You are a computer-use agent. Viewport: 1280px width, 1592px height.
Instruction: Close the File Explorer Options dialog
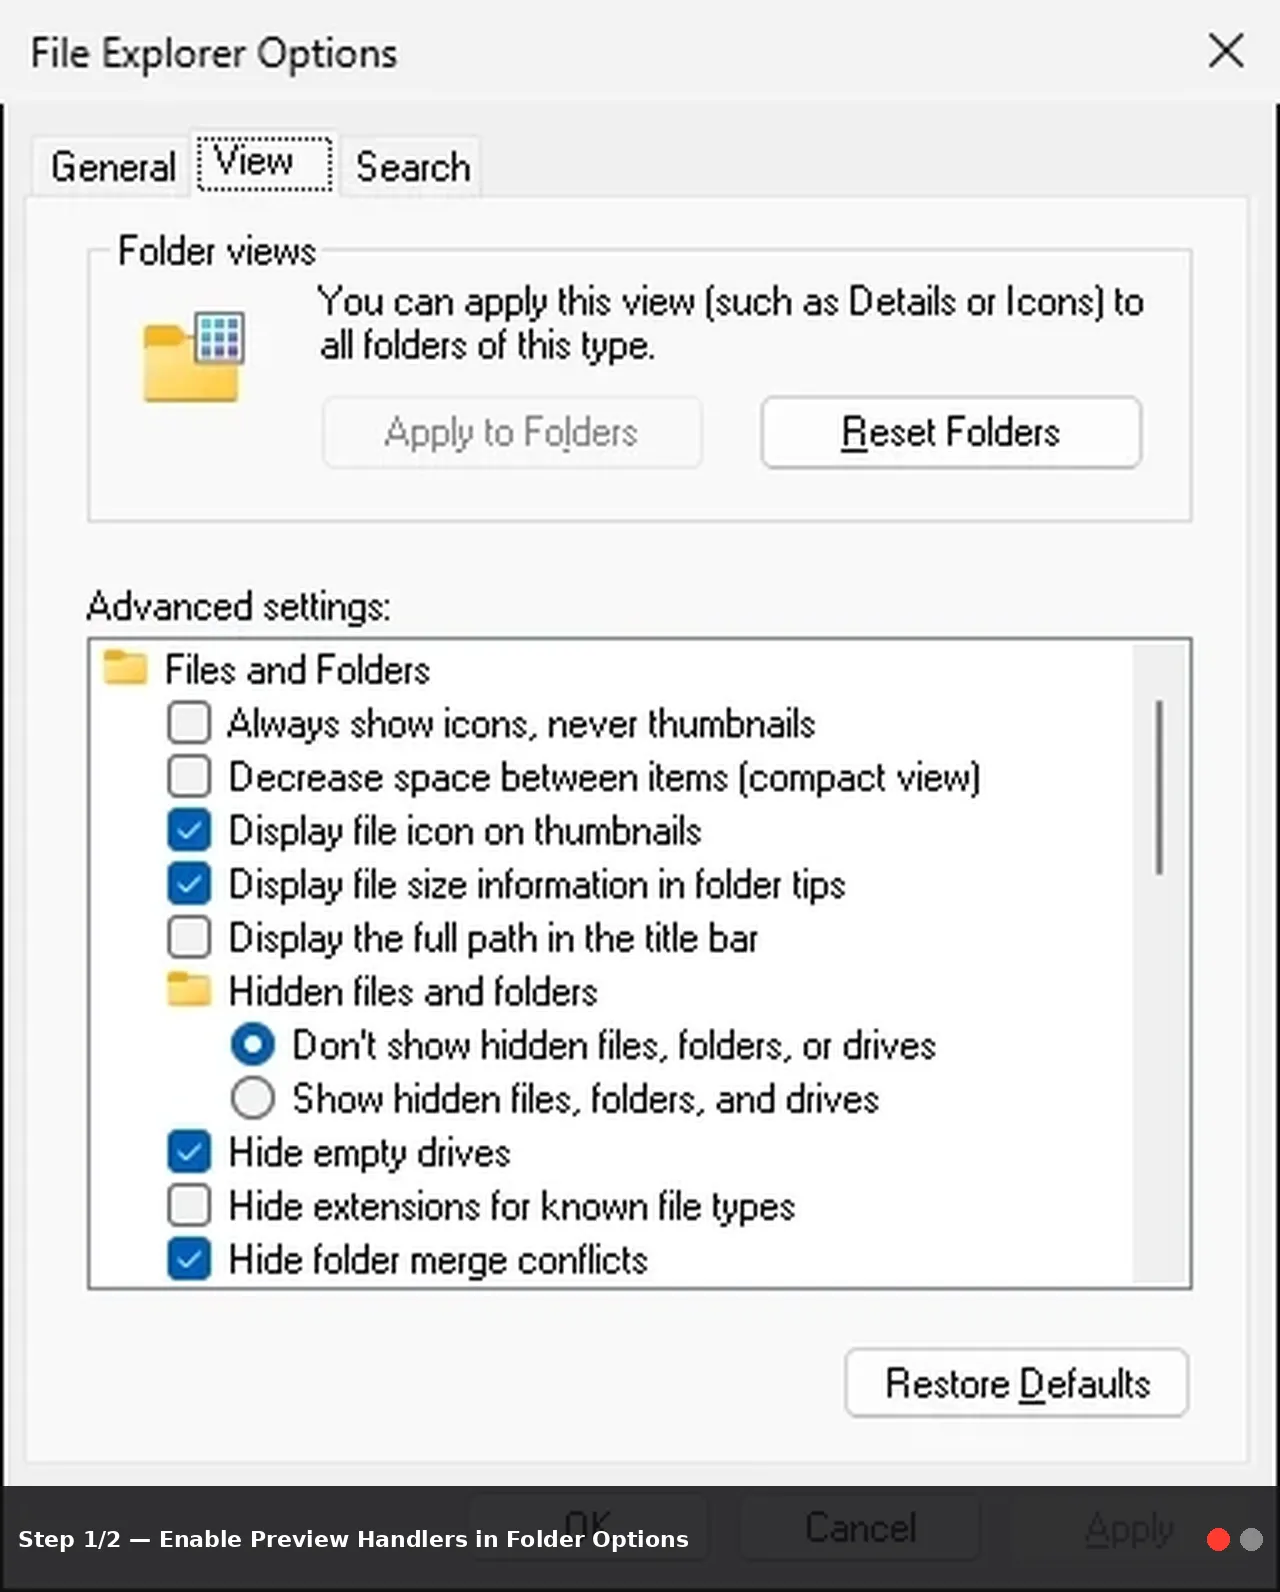[1226, 50]
